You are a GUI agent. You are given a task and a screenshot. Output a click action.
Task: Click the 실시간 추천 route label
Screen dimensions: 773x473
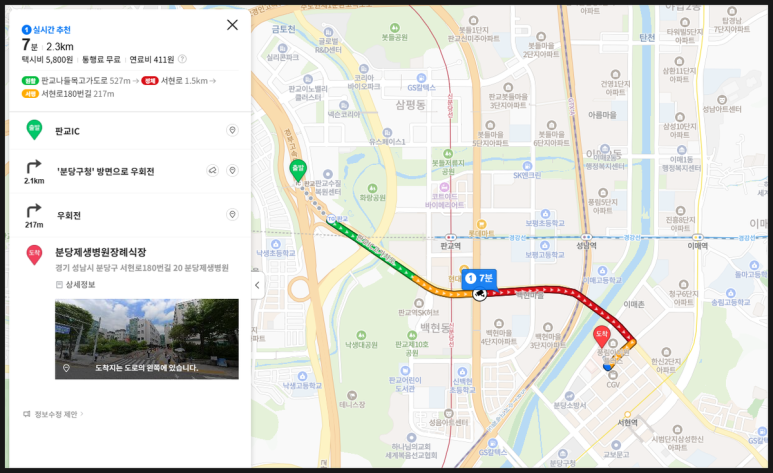(46, 30)
